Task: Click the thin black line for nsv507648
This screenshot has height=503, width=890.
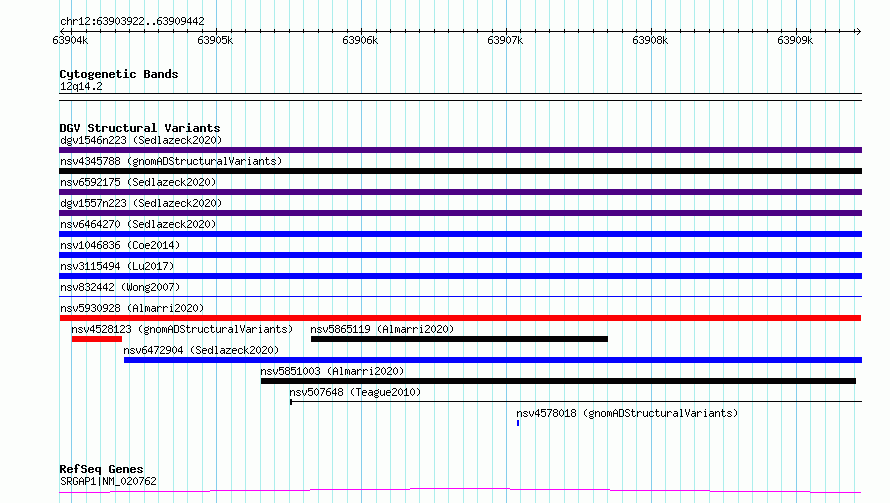Action: 576,402
